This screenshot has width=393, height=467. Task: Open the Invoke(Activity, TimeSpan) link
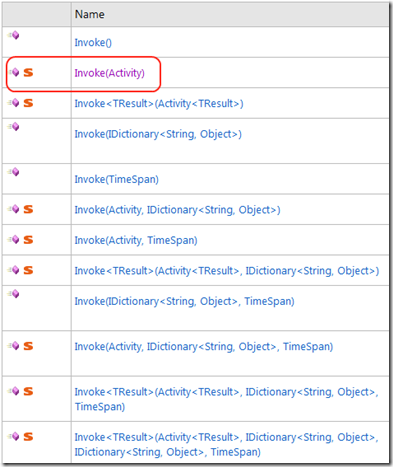(x=136, y=240)
